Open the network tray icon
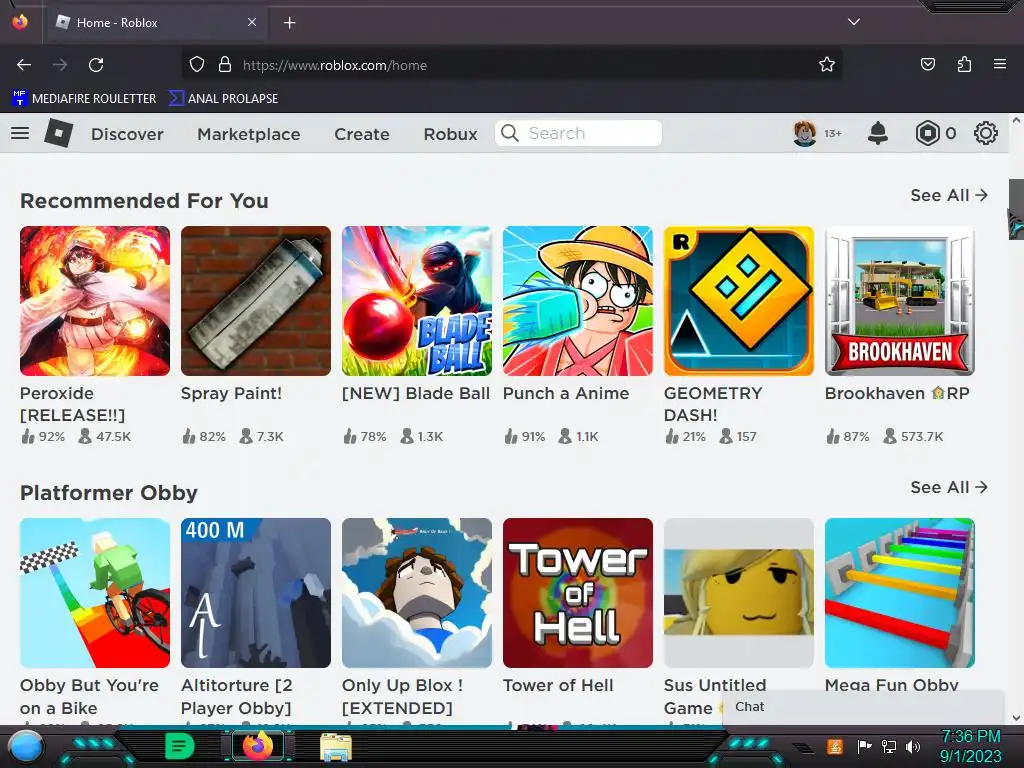This screenshot has height=768, width=1024. tap(889, 746)
